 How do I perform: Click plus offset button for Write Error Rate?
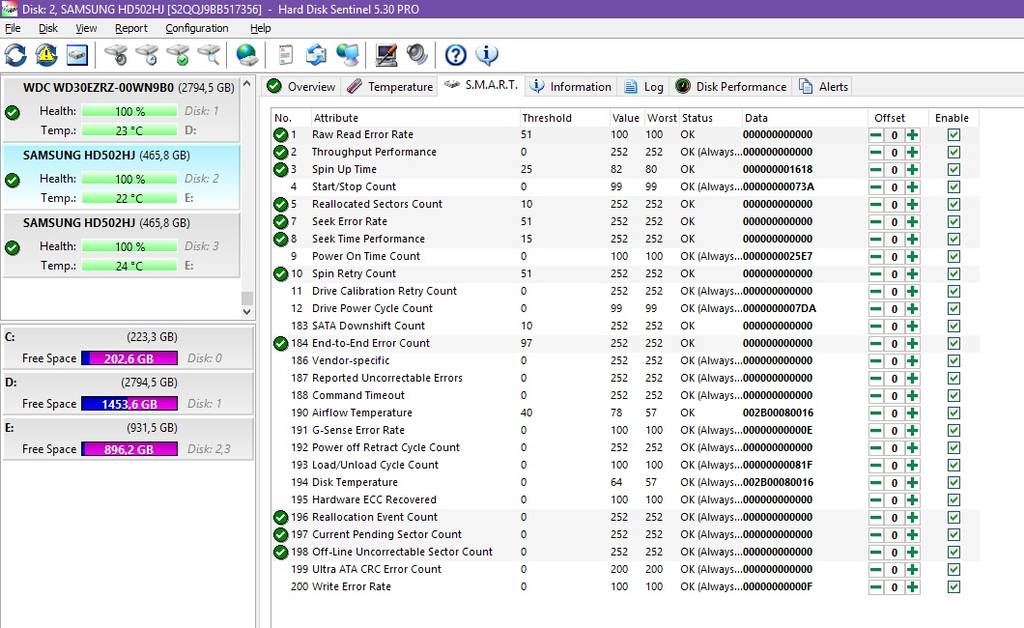pyautogui.click(x=912, y=587)
